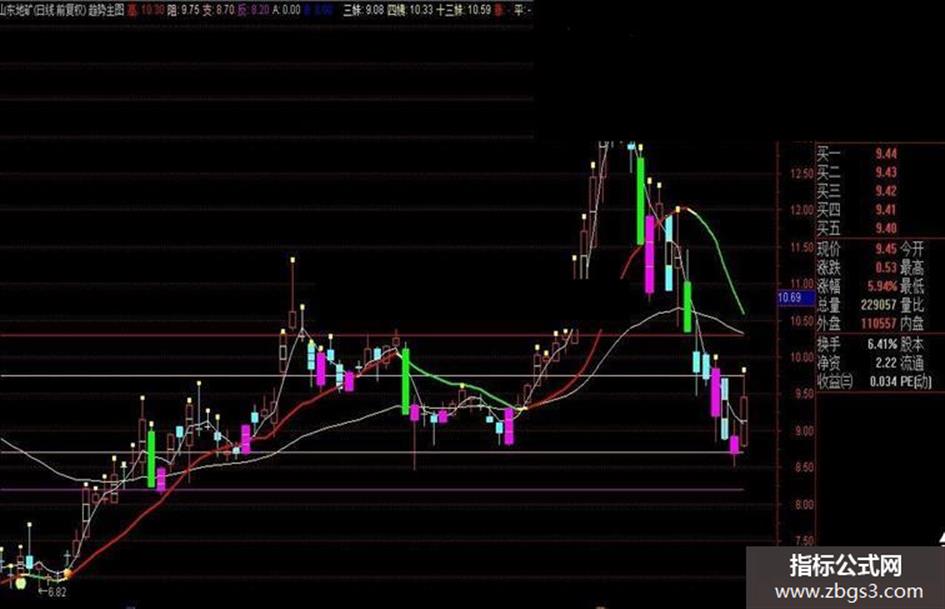
Task: Click the 十三线: 10.59 indicator value
Action: (x=464, y=10)
